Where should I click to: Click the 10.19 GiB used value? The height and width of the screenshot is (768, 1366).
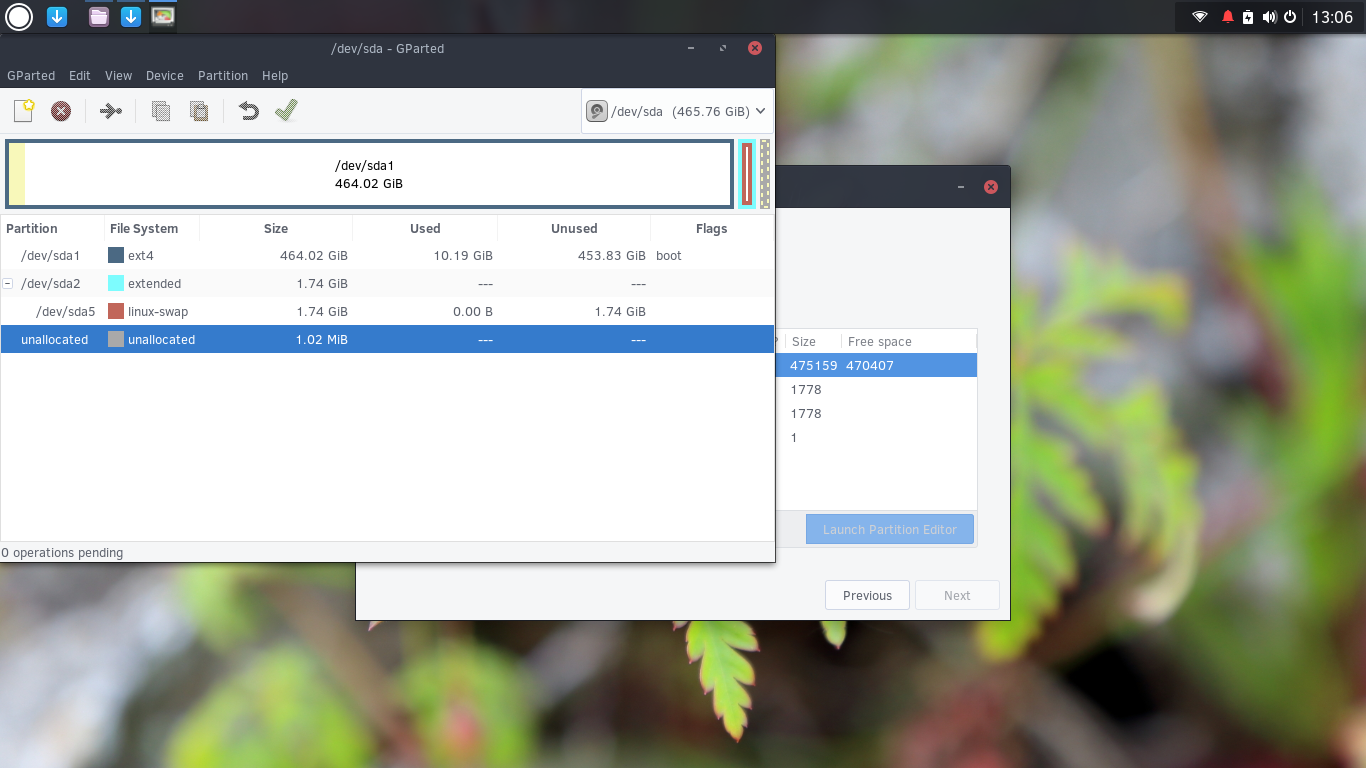[463, 256]
